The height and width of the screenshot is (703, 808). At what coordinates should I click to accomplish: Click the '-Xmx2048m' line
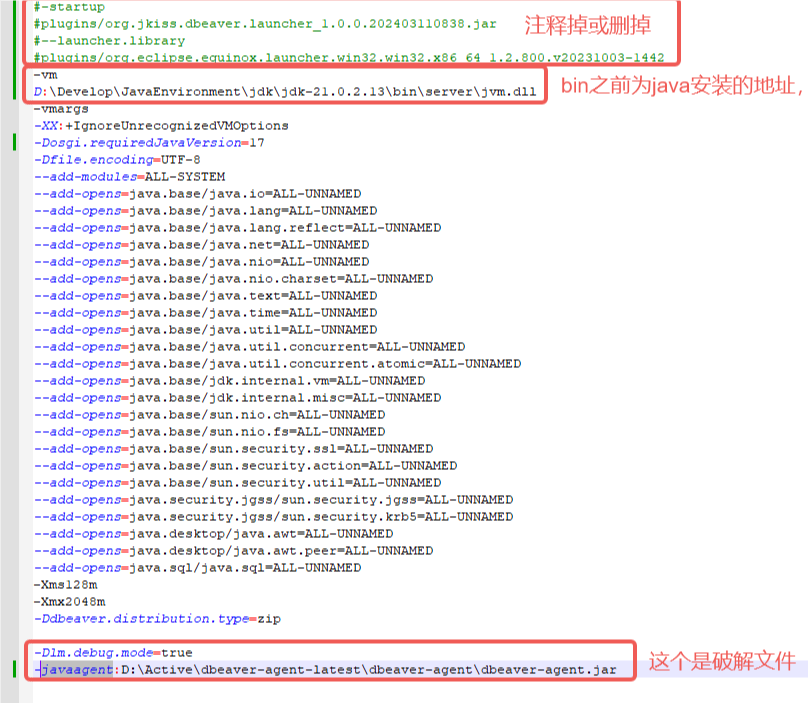70,602
